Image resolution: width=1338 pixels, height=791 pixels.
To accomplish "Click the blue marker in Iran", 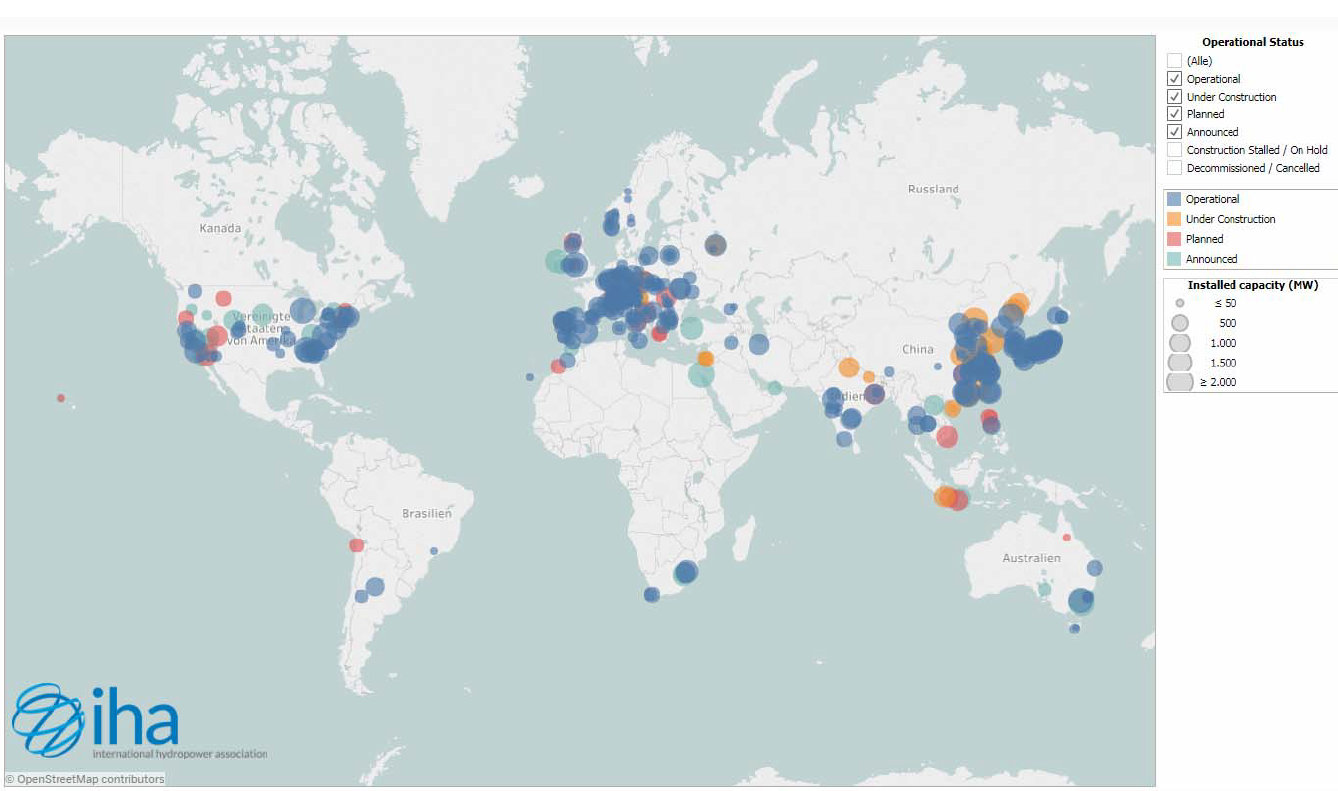I will (x=758, y=345).
